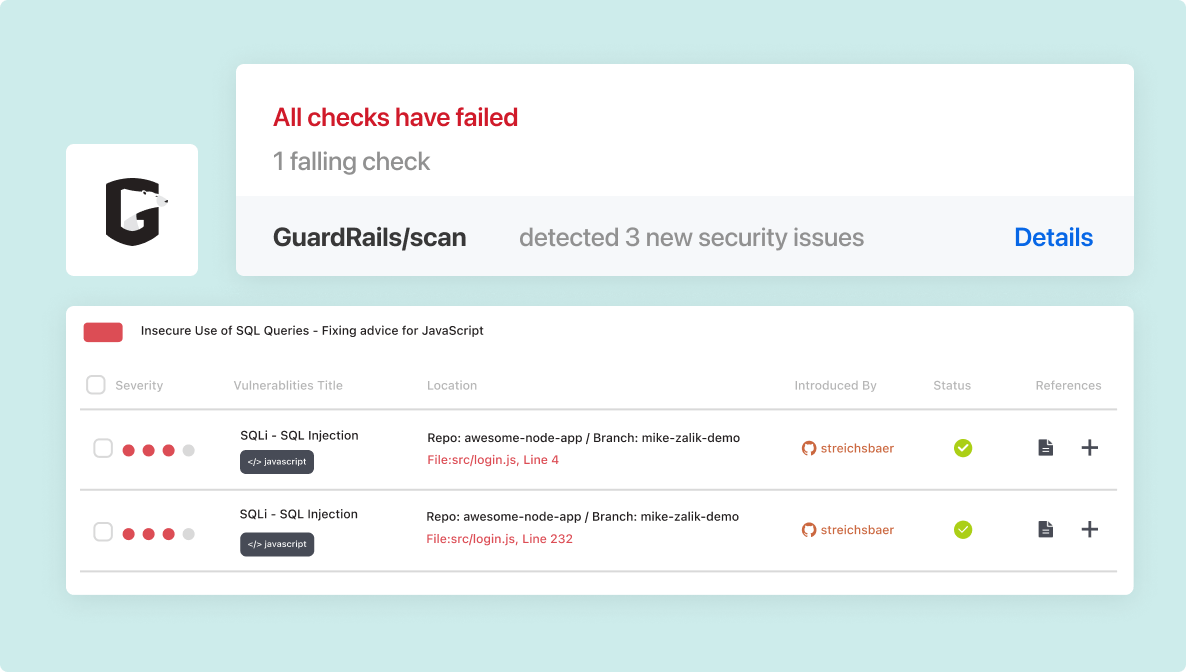Click GitHub icon beside second streichsbaer
Image resolution: width=1186 pixels, height=672 pixels.
point(809,530)
